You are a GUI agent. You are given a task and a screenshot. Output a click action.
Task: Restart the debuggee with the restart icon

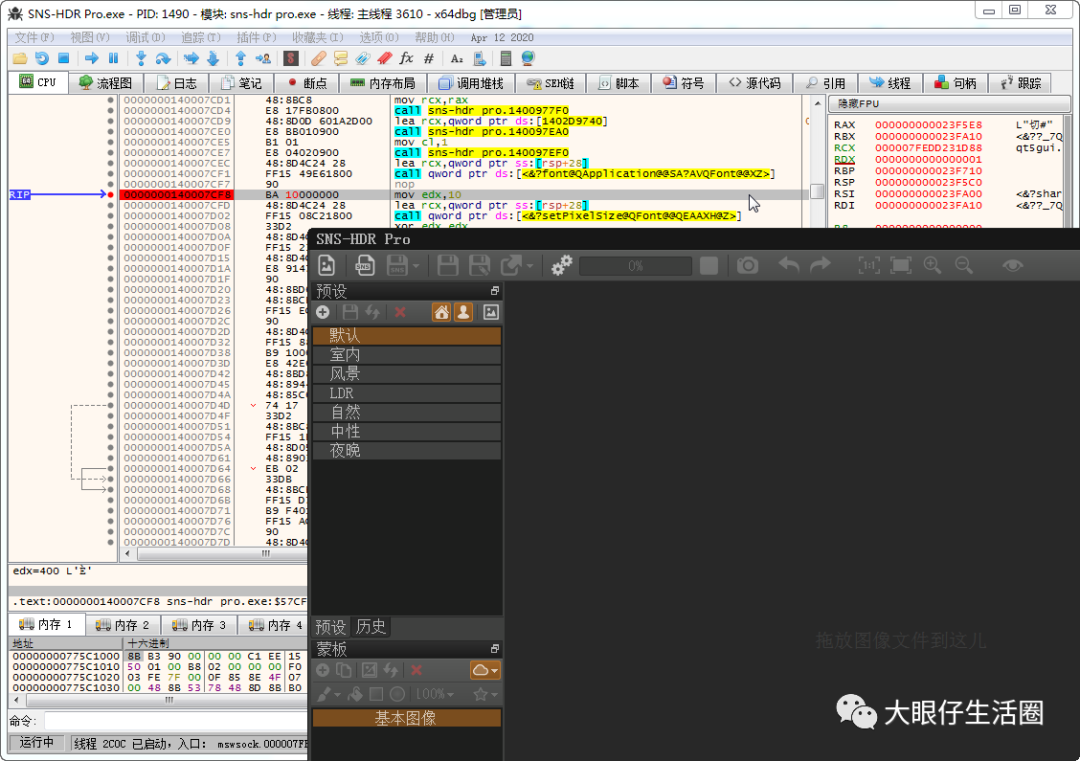tap(42, 59)
